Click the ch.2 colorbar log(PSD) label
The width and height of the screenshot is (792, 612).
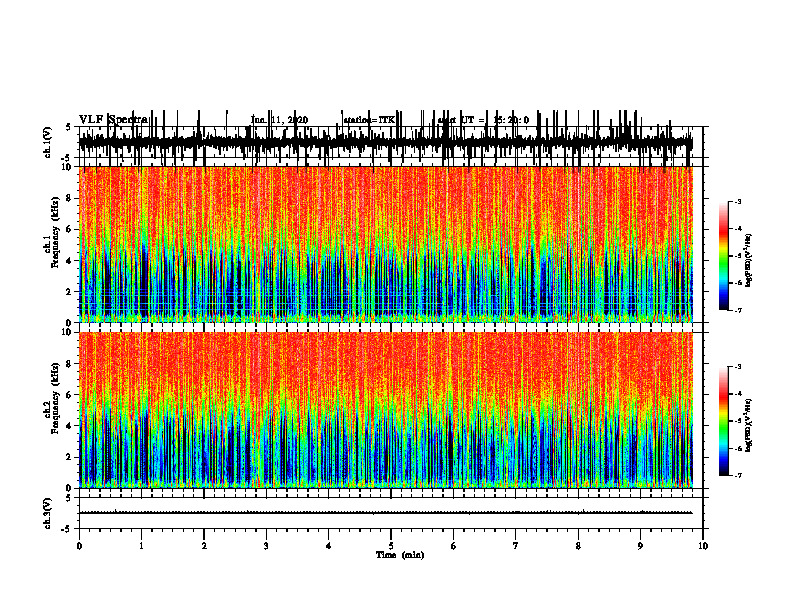tap(748, 425)
